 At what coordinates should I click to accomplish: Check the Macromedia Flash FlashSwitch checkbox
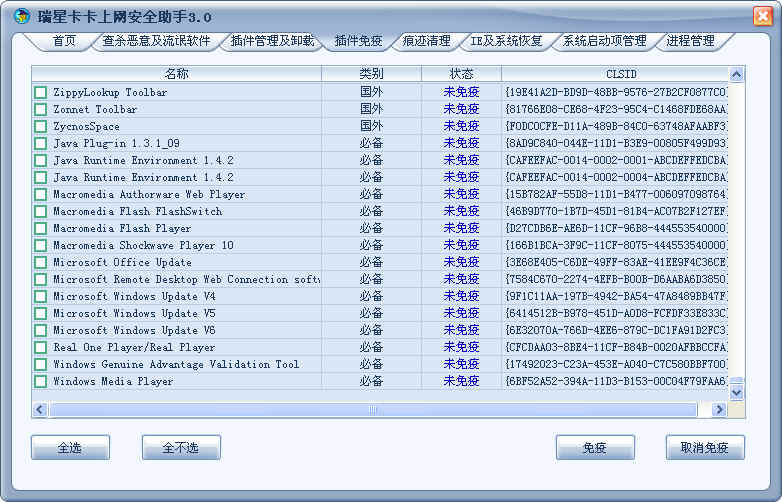41,211
